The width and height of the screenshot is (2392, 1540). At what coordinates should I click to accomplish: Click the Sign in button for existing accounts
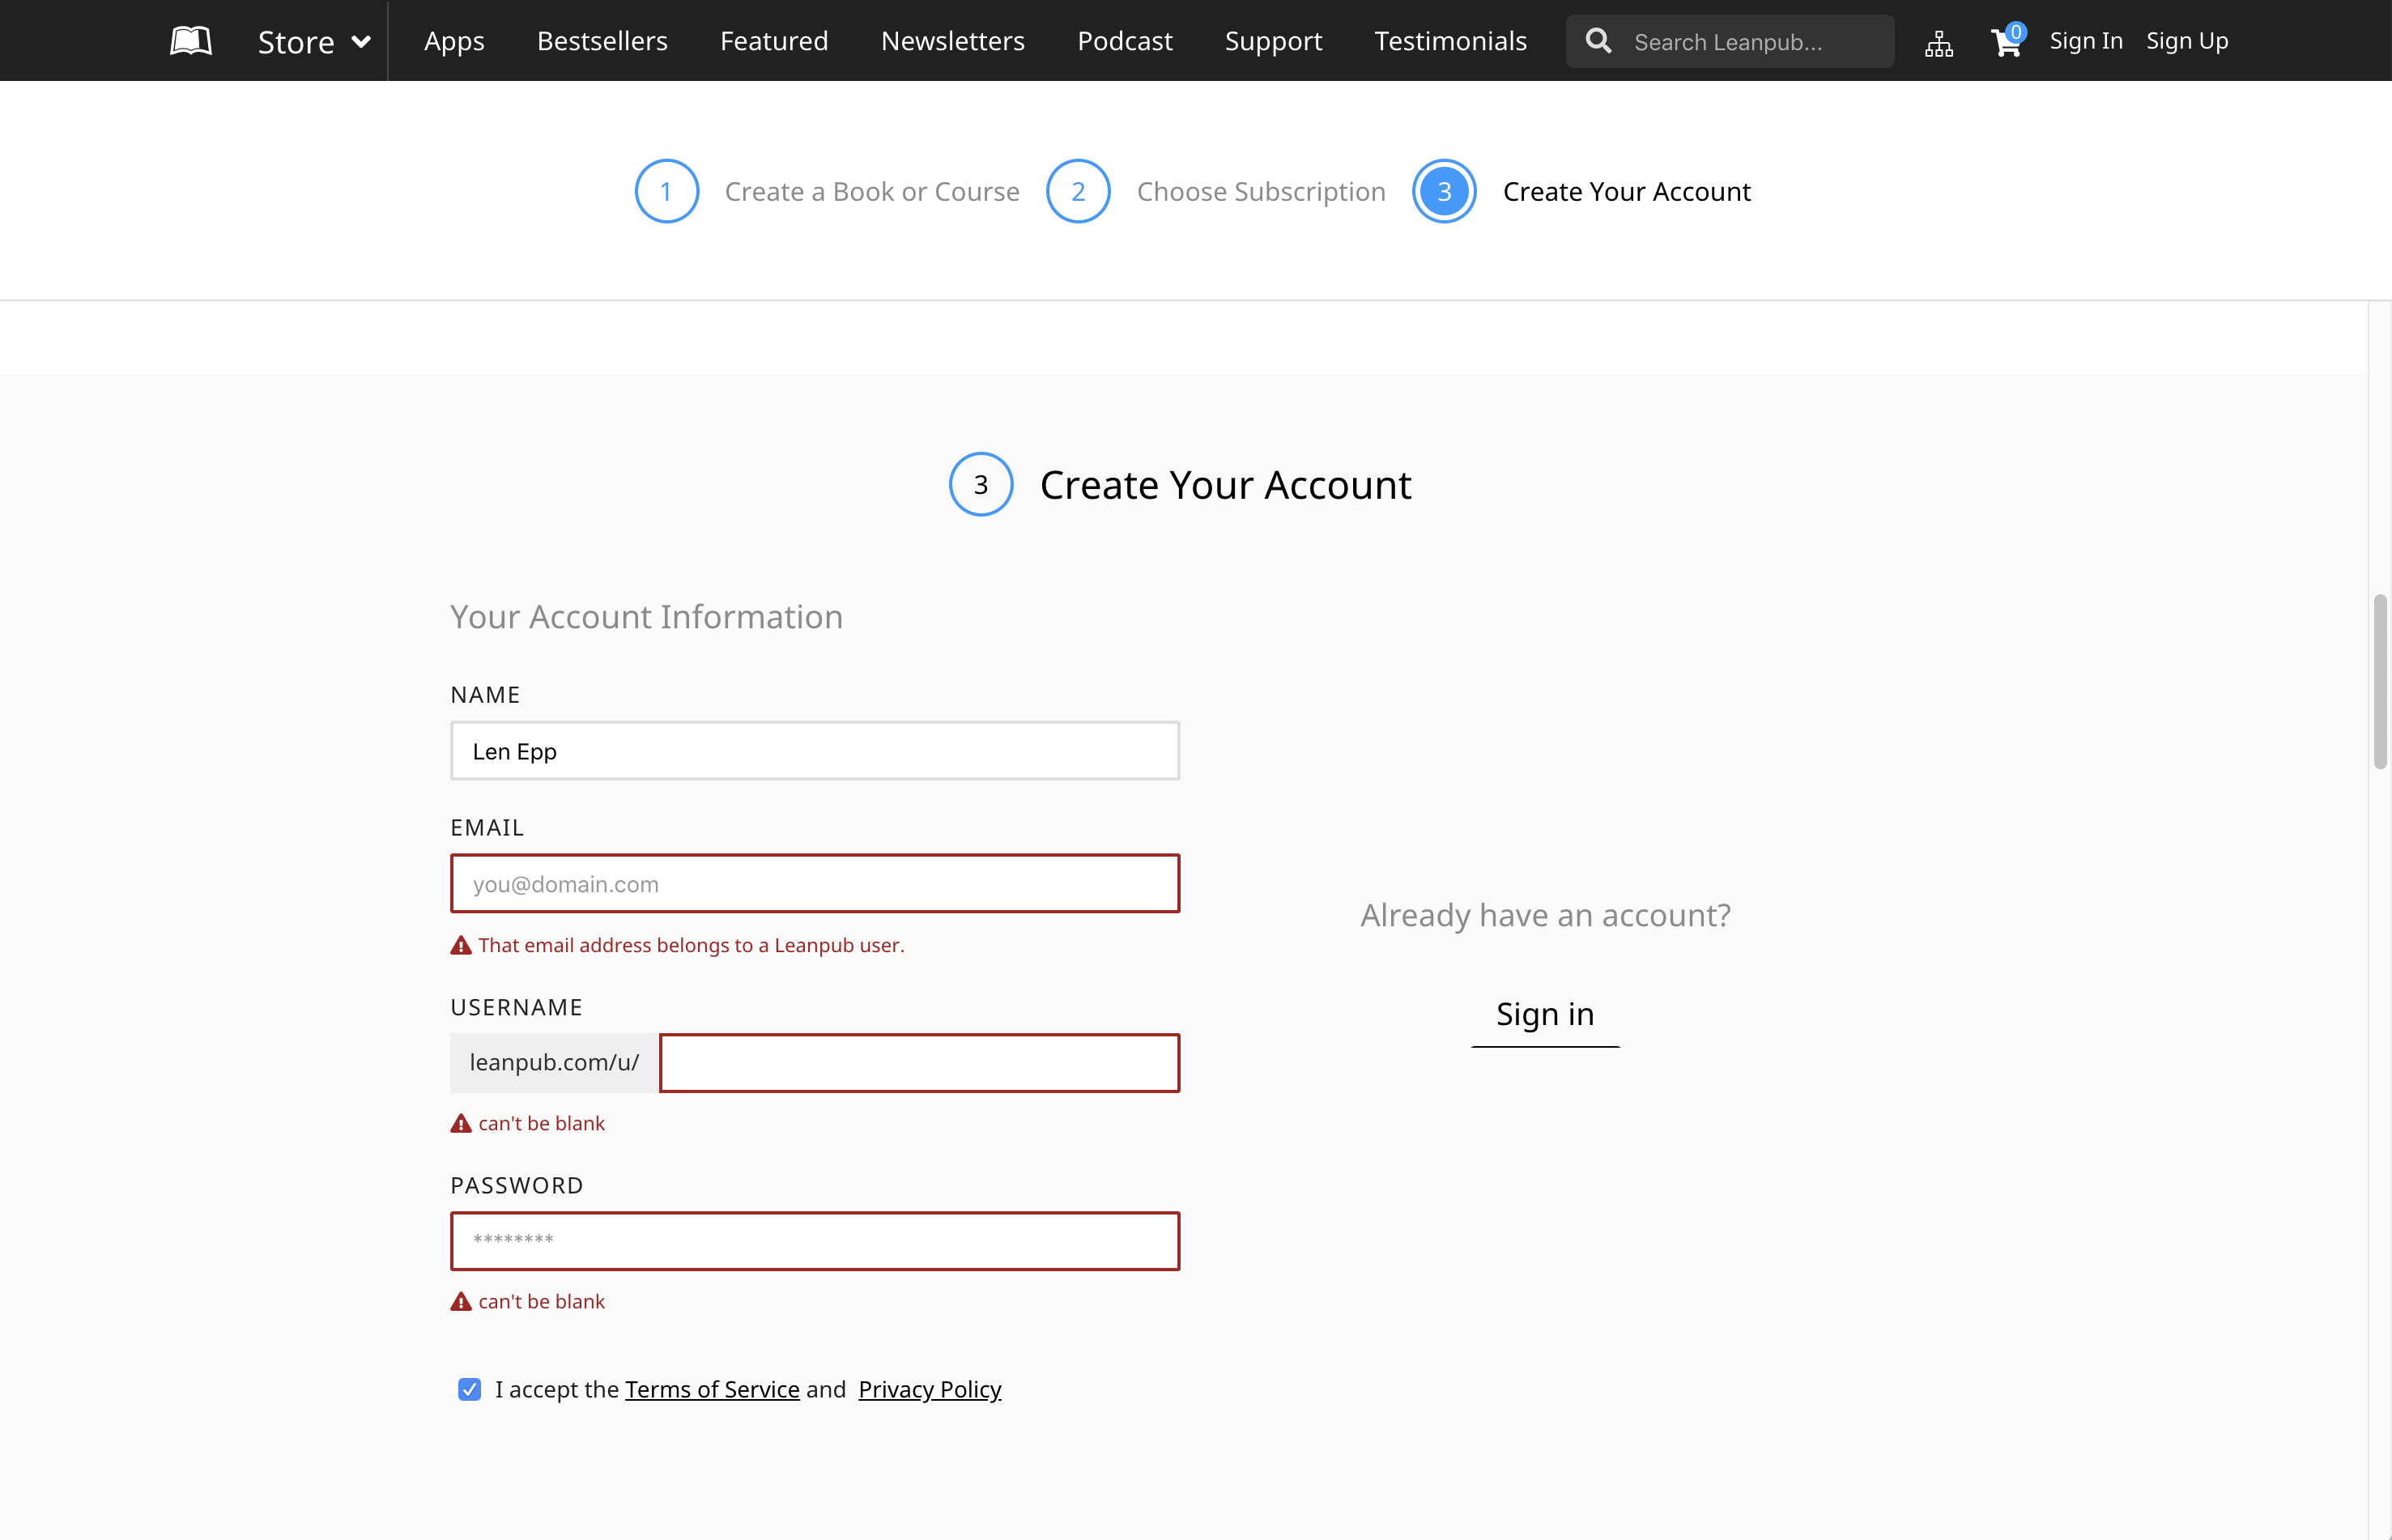(1545, 1014)
